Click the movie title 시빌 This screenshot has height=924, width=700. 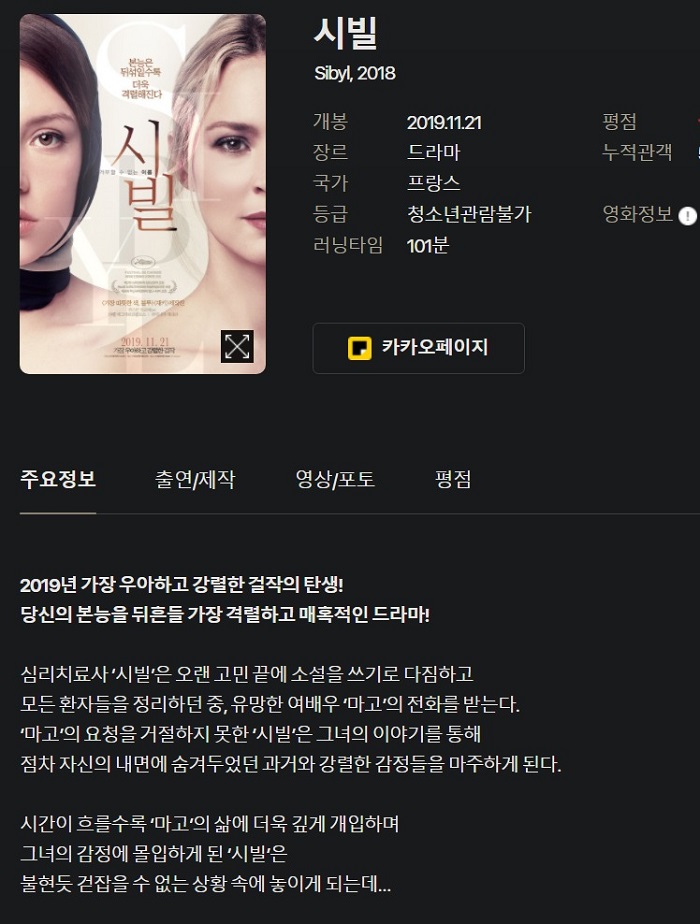[x=345, y=33]
